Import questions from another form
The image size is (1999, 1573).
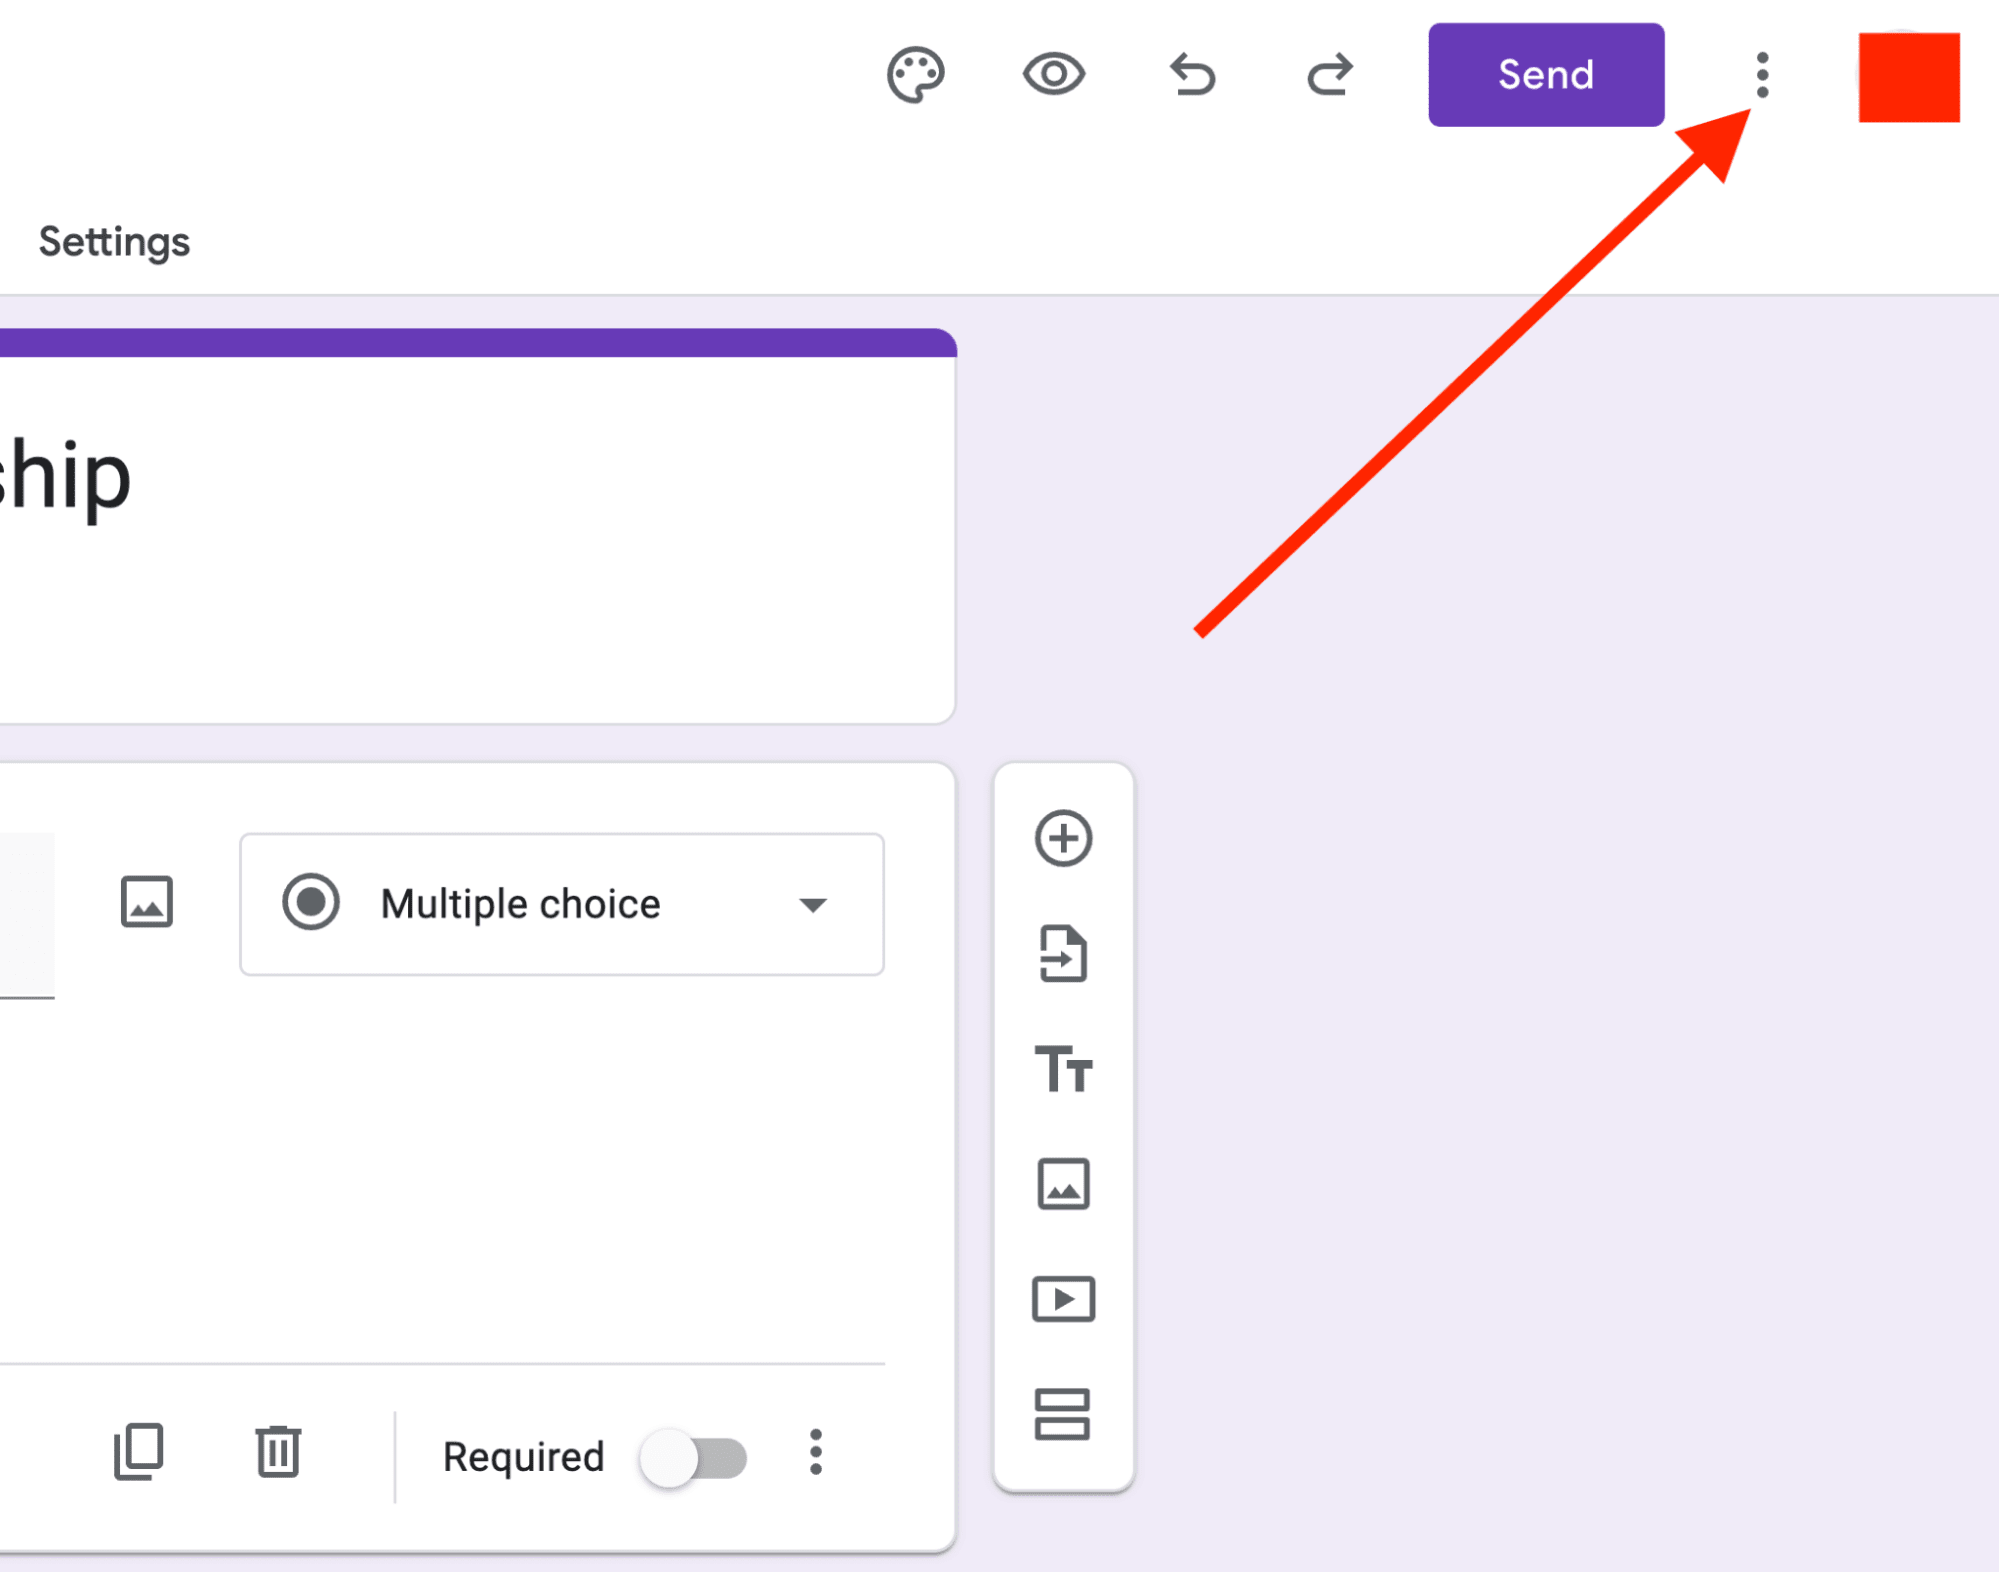click(x=1064, y=955)
